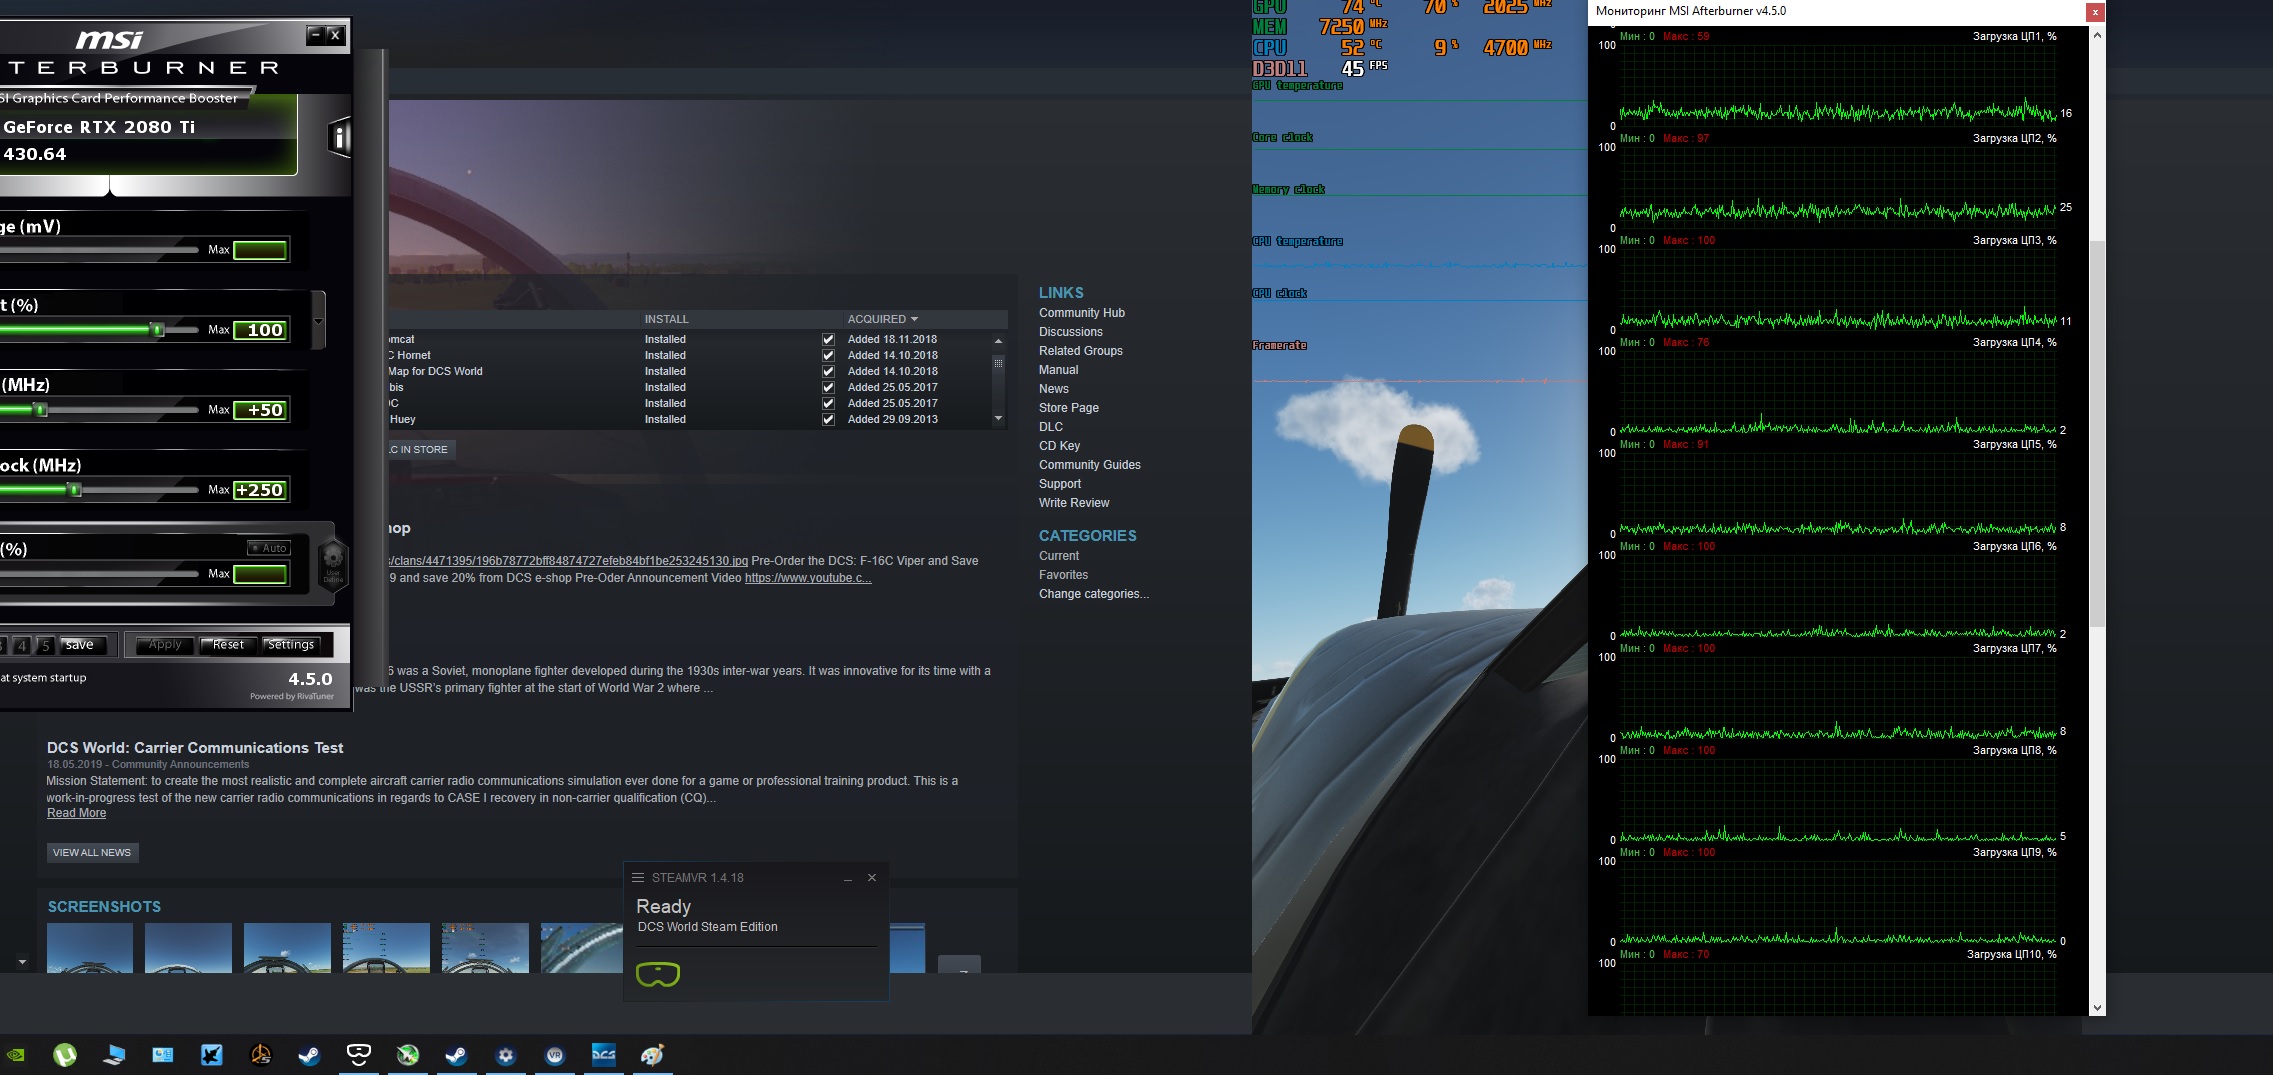Toggle checkbox for the Hornet DLC row
2273x1075 pixels.
pos(828,356)
